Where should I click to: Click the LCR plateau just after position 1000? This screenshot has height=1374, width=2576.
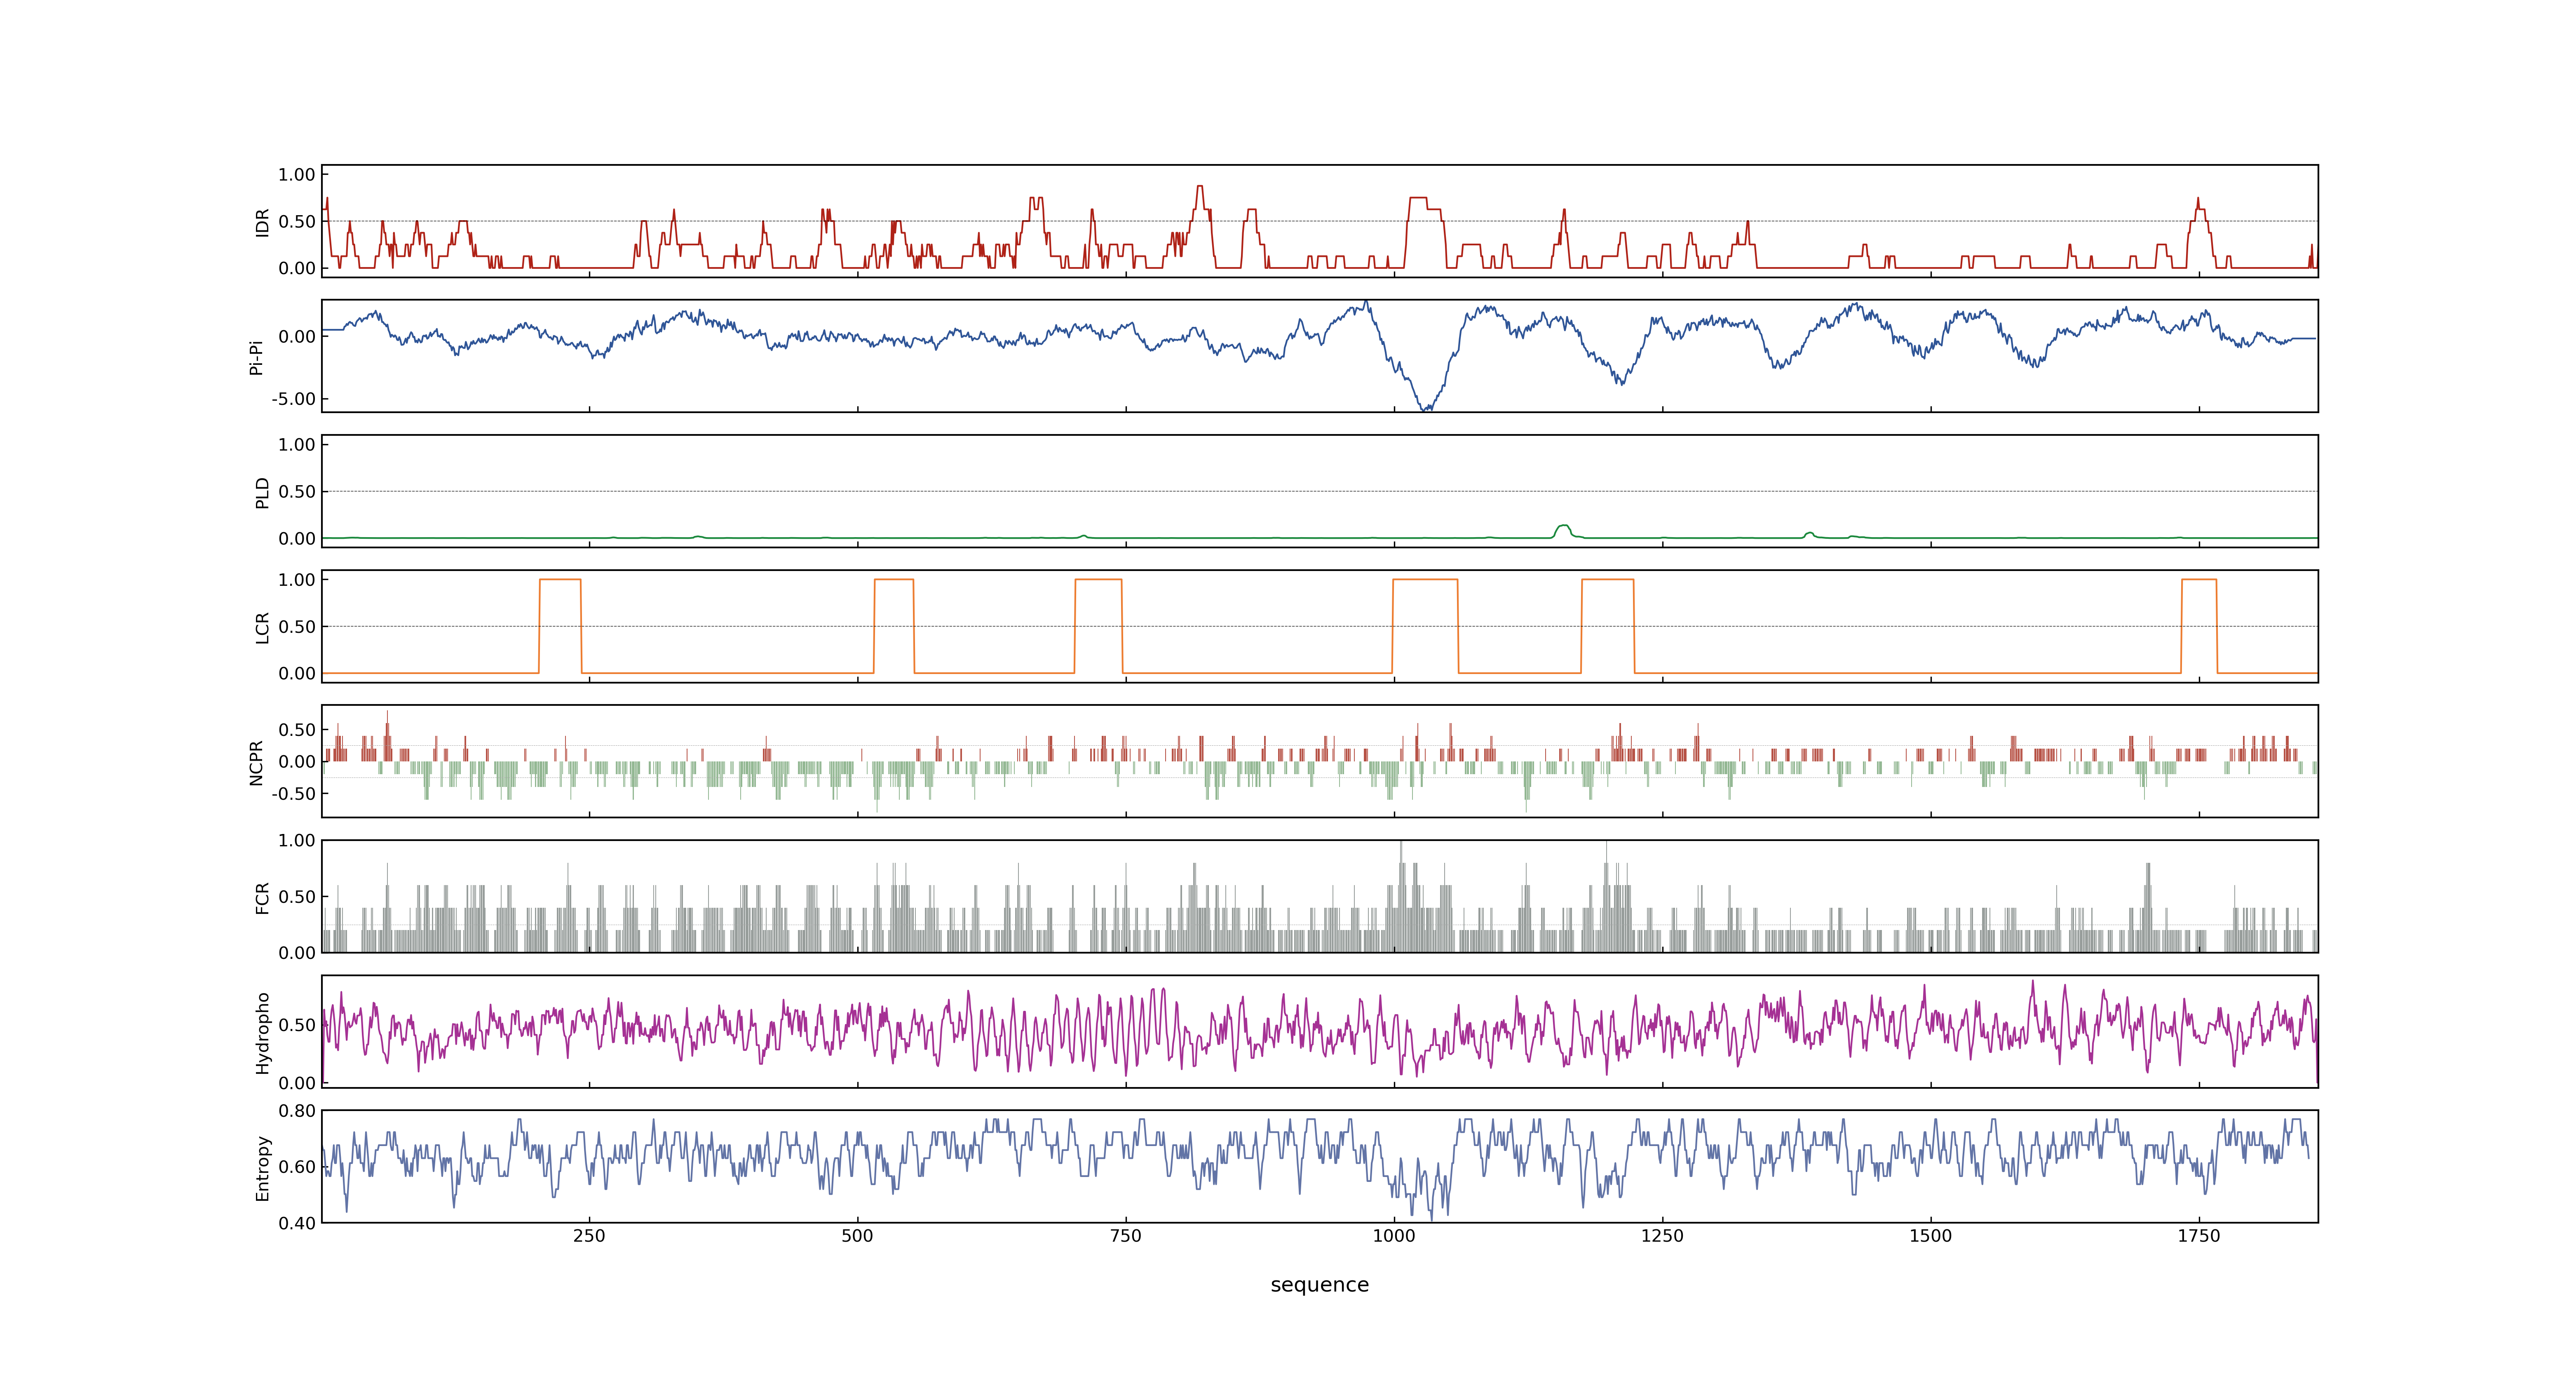(1425, 580)
